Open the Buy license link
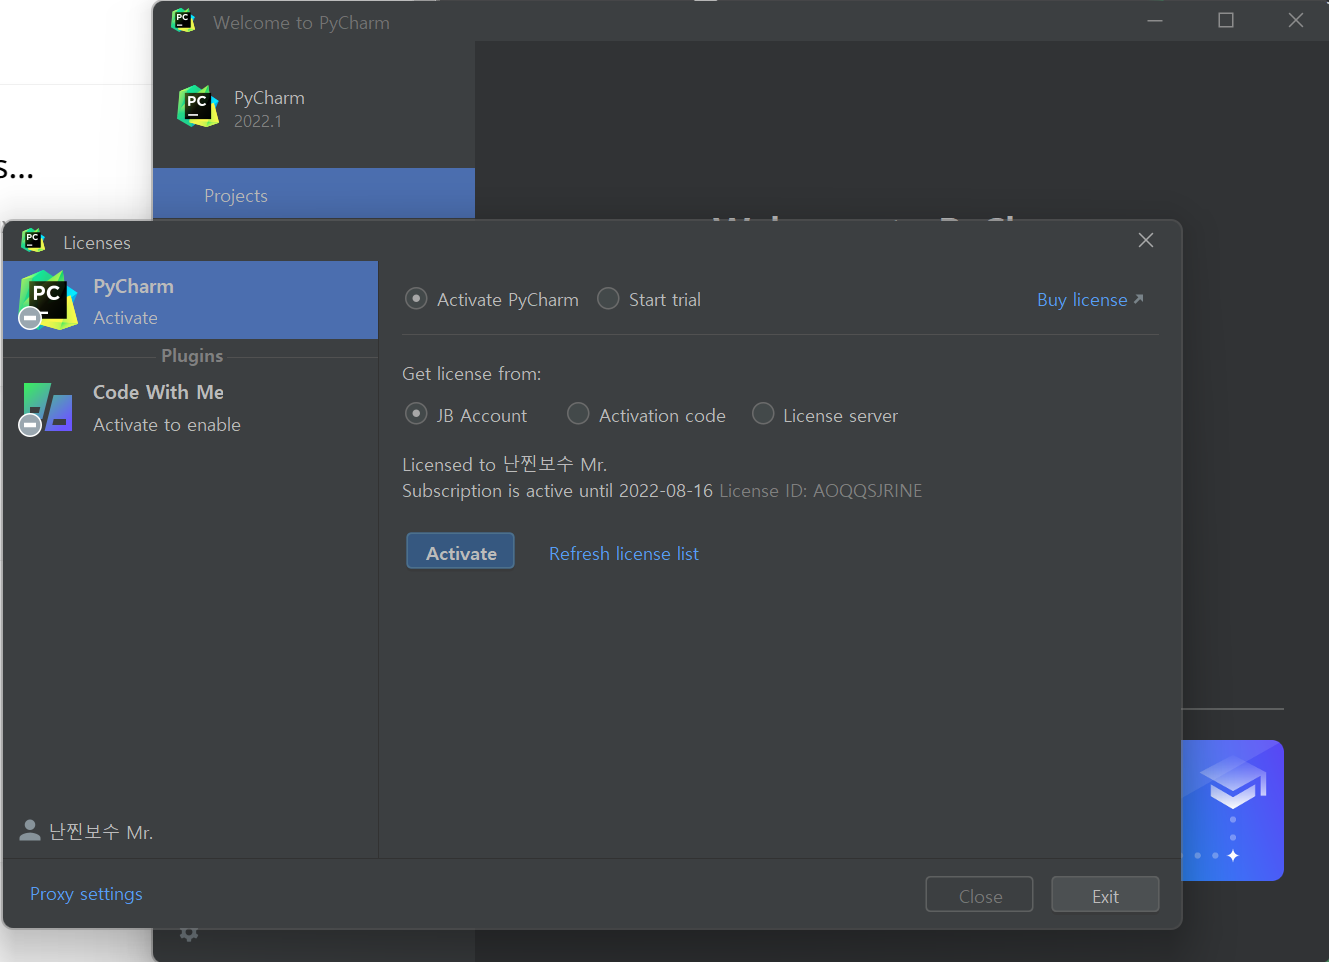Screen dimensions: 1329x962 tap(1090, 300)
